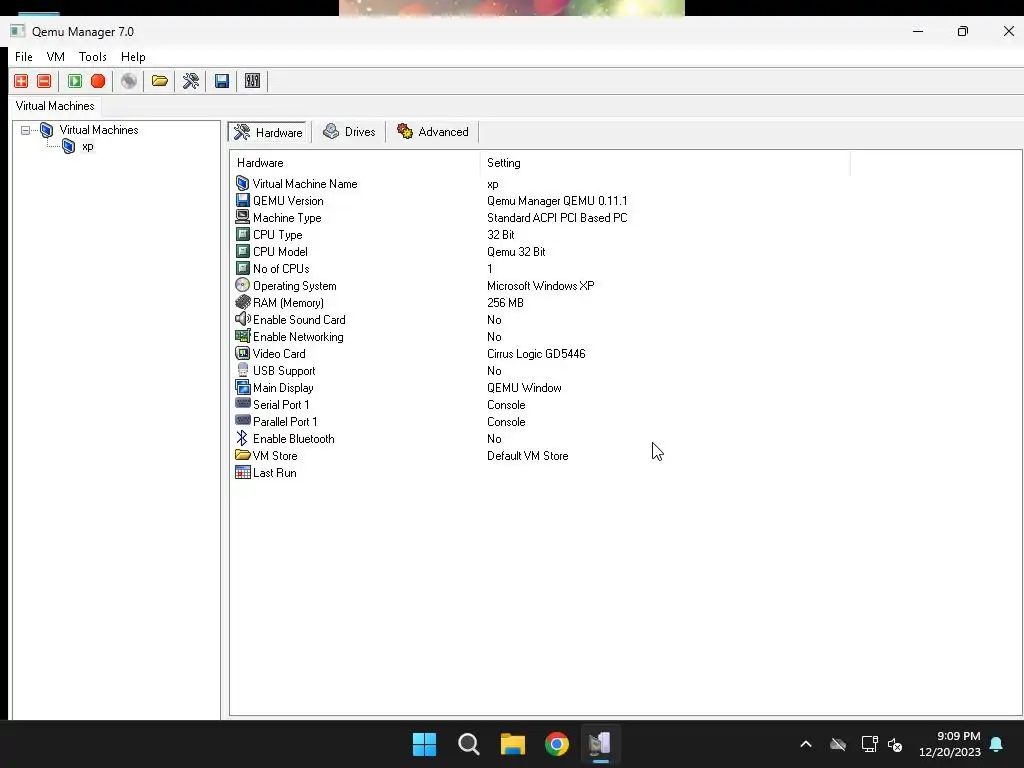Click the Qemu Manager taskbar icon
This screenshot has width=1024, height=768.
tap(601, 744)
